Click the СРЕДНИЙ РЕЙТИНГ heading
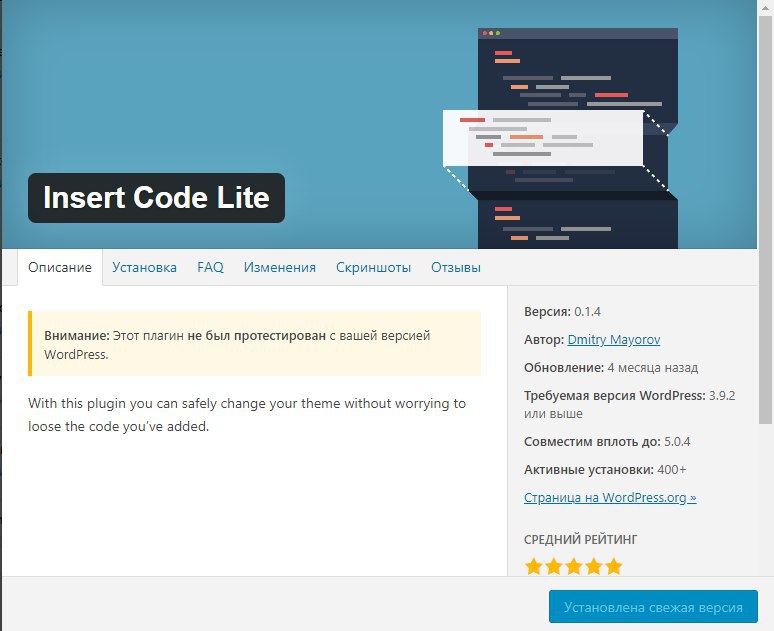The width and height of the screenshot is (774, 631). (580, 540)
